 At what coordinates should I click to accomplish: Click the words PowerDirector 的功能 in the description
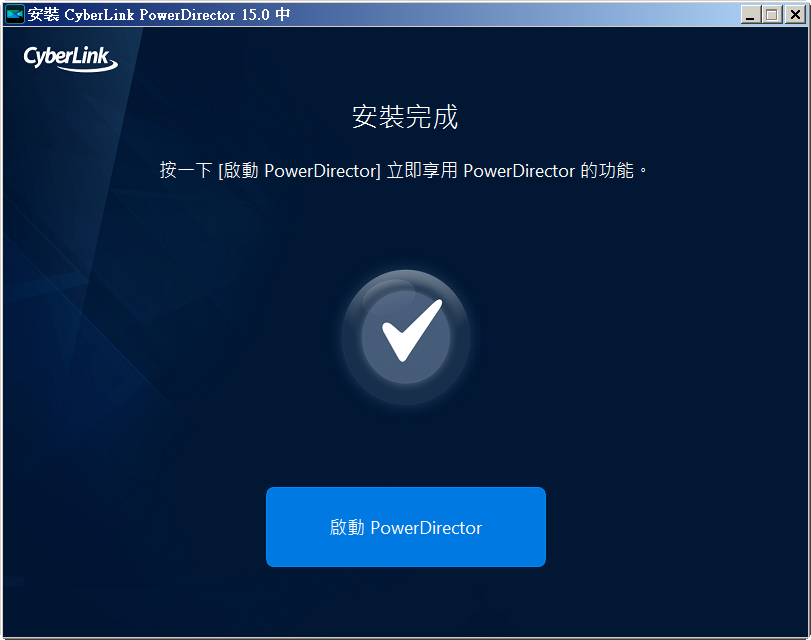[x=548, y=170]
